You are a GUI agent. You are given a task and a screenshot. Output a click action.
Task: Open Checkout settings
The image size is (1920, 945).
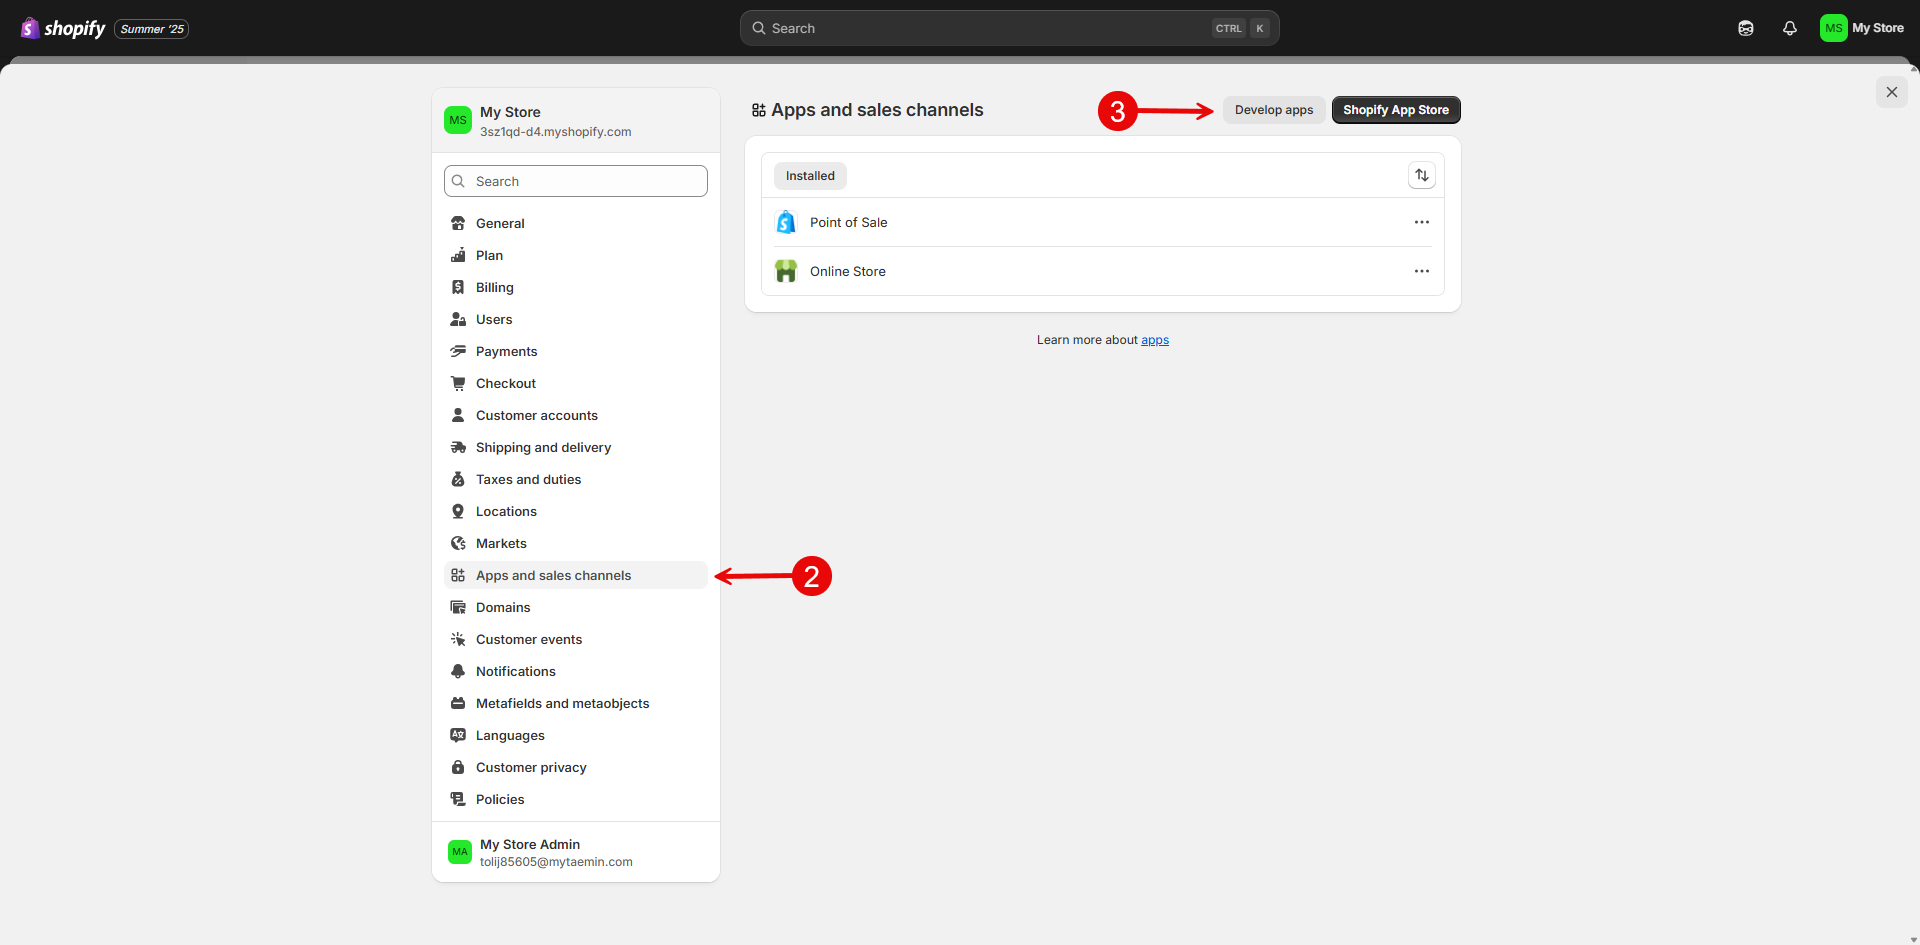(576, 383)
